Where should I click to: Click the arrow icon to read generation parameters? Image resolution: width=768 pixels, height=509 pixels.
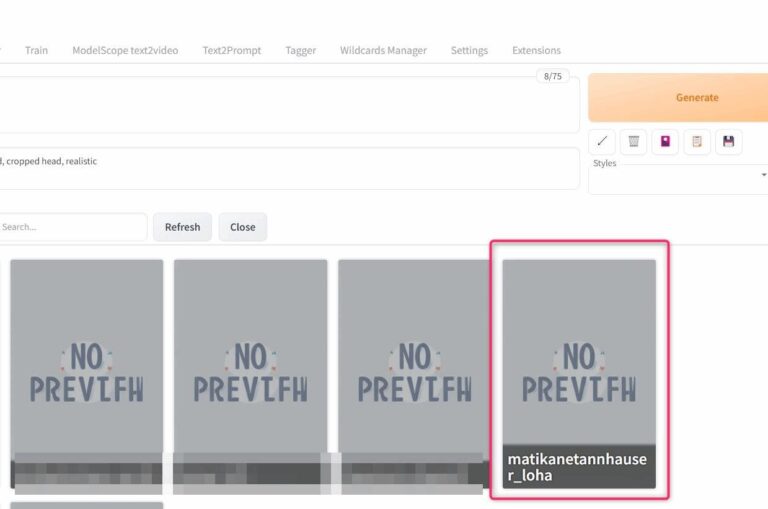point(601,142)
